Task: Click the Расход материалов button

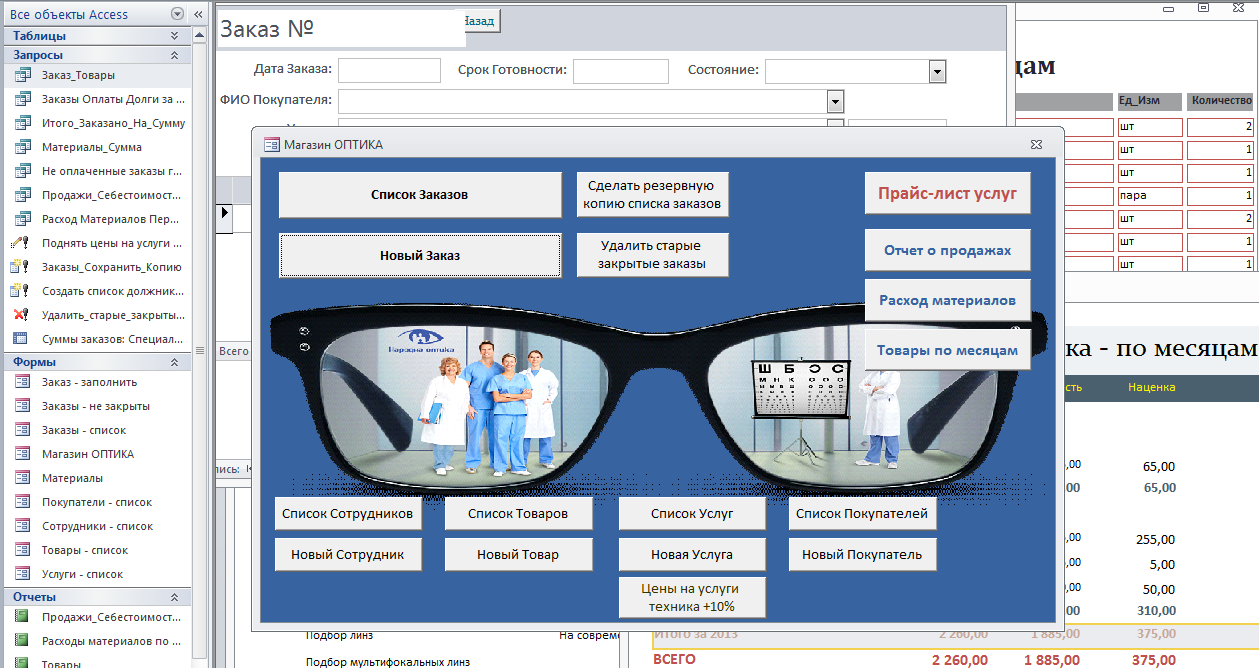Action: pyautogui.click(x=947, y=300)
